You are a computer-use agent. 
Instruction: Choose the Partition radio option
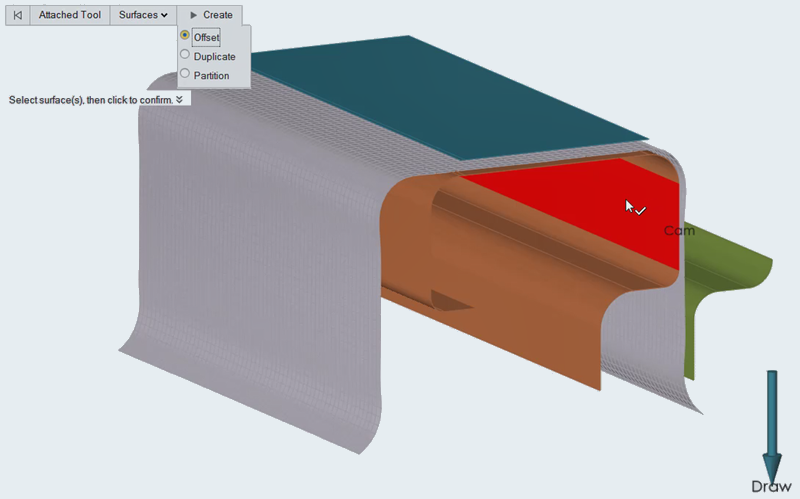(185, 75)
